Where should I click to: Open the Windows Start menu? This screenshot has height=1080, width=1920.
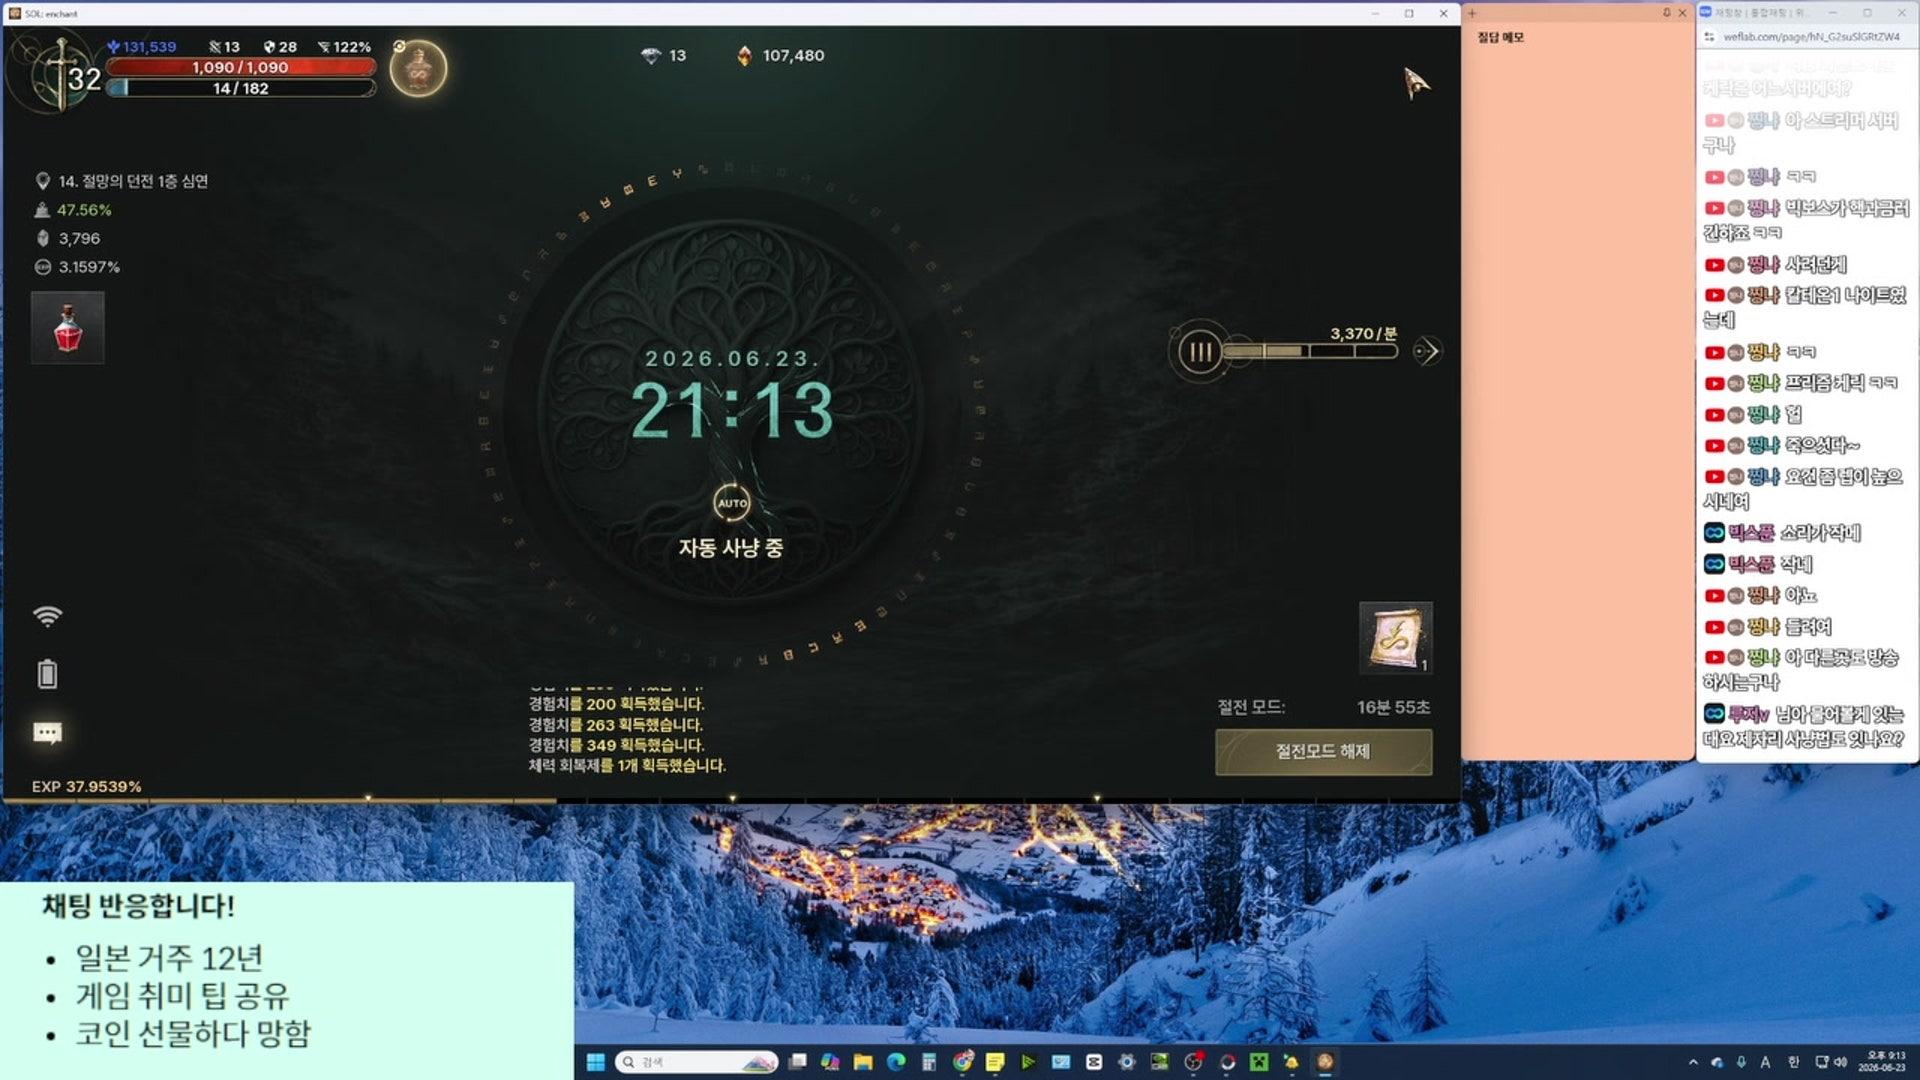point(595,1062)
